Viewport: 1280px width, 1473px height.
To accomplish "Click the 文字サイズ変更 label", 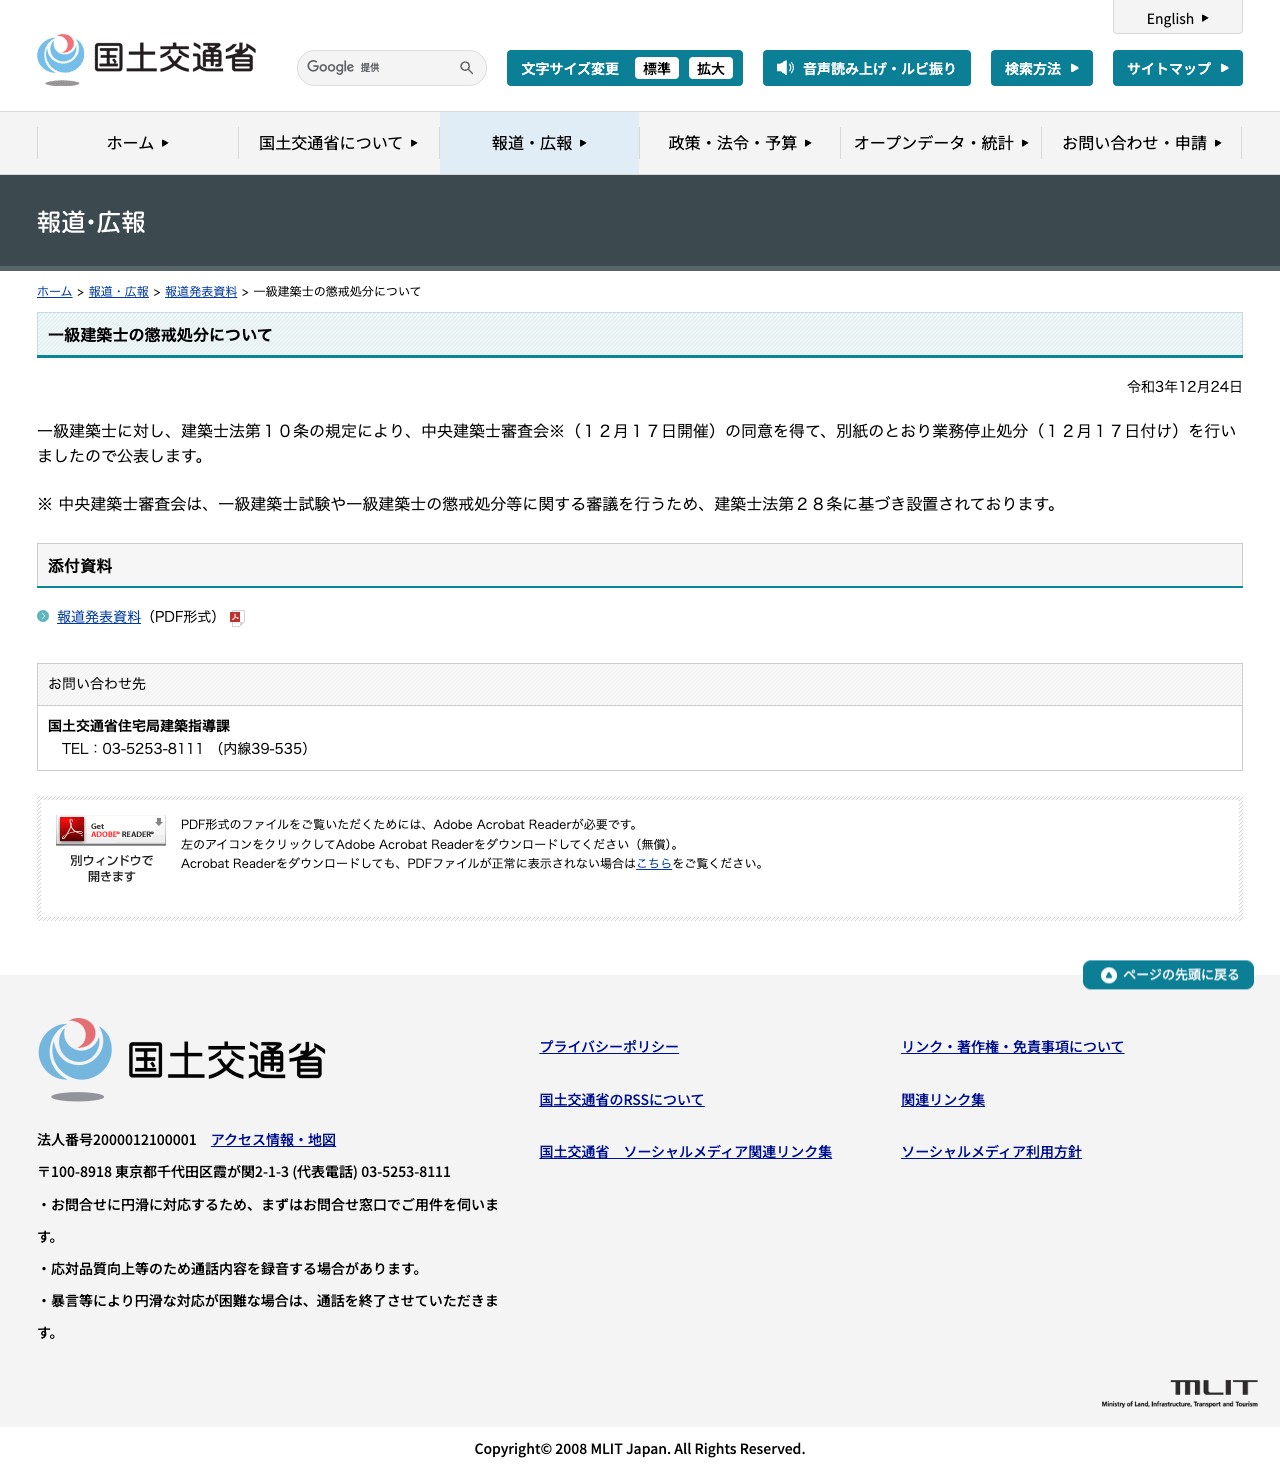I will [570, 69].
